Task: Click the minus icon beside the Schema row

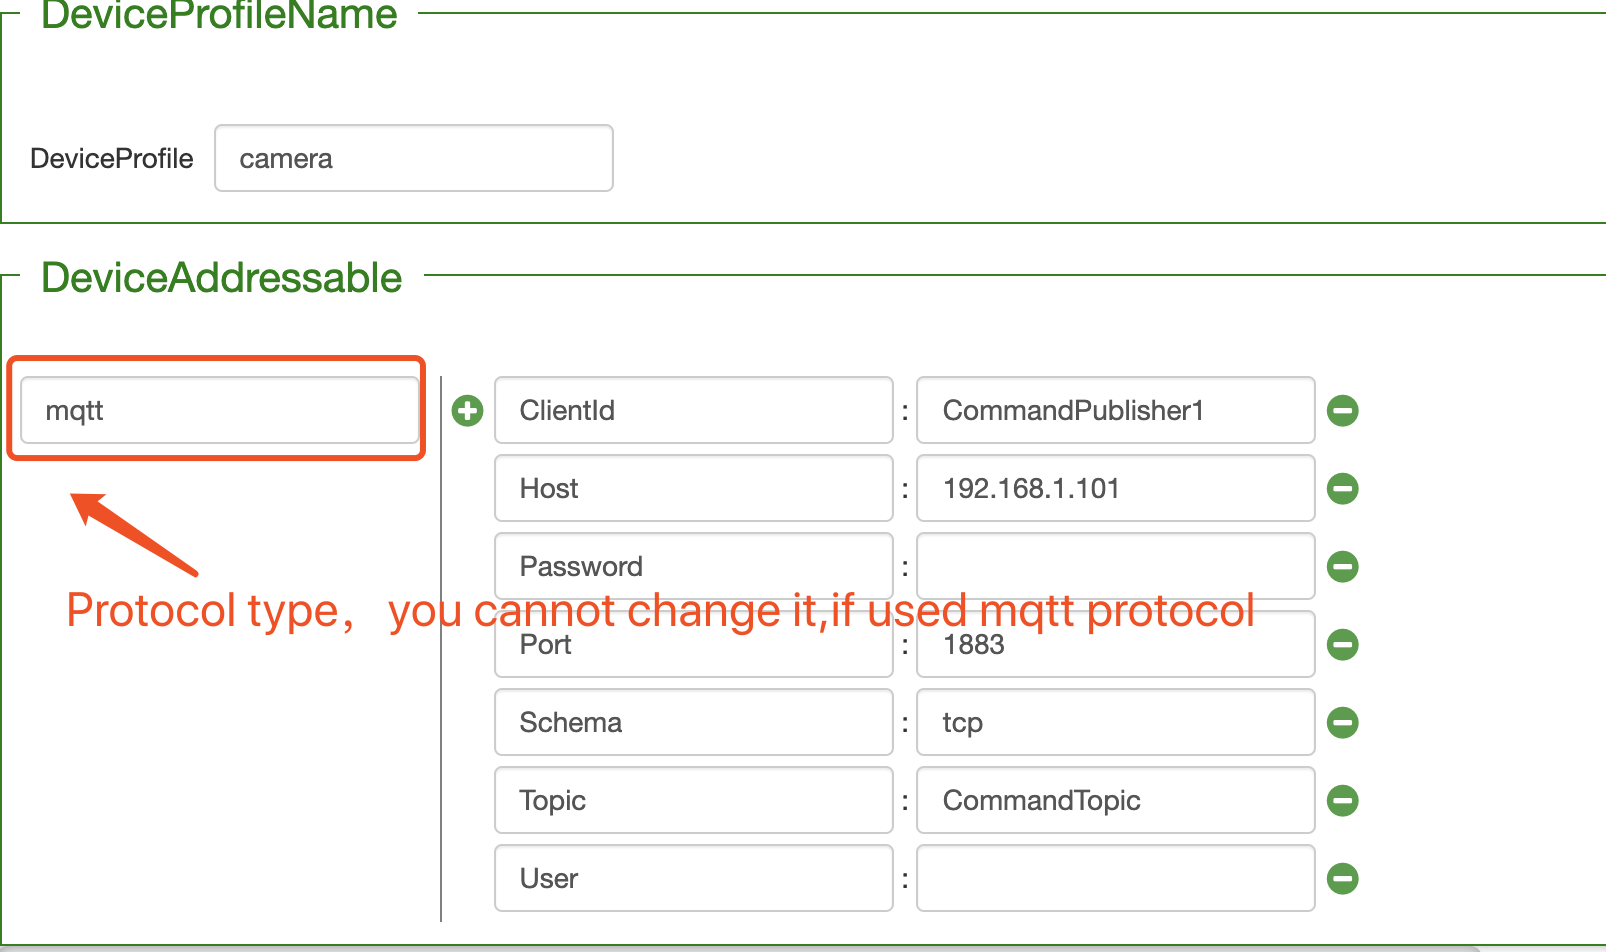Action: click(1343, 722)
